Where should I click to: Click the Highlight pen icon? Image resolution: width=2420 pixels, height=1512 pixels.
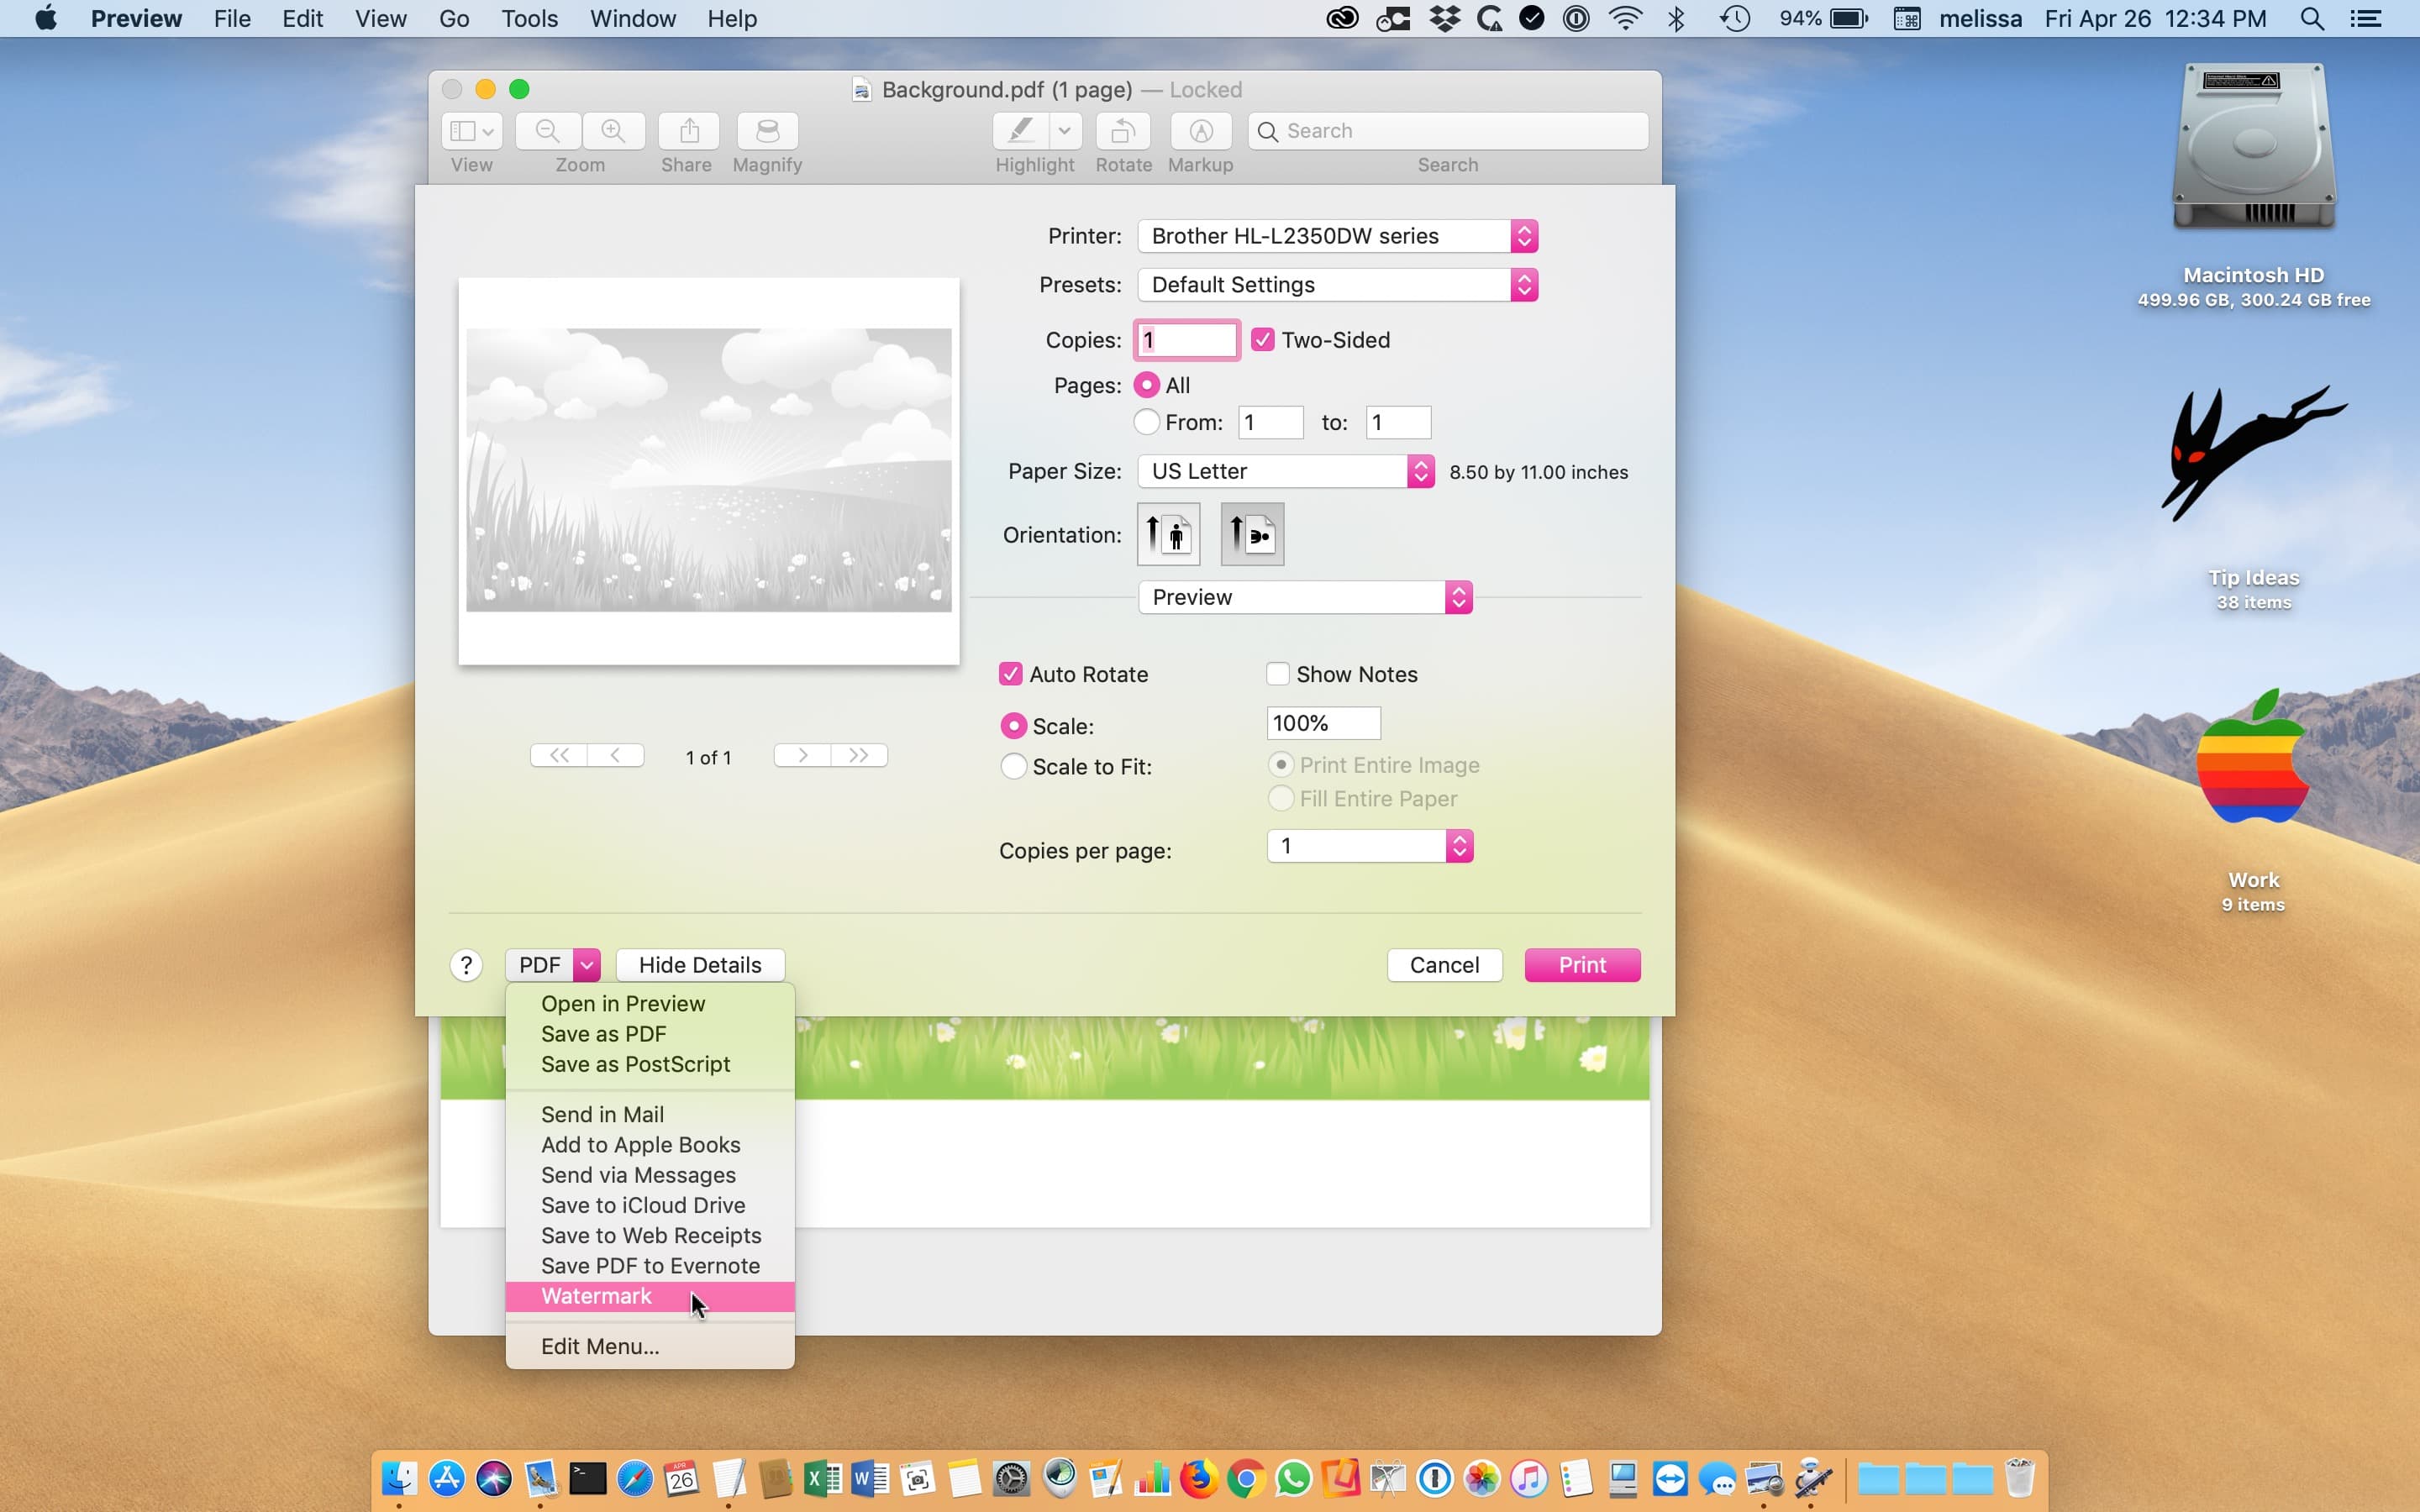click(1020, 131)
